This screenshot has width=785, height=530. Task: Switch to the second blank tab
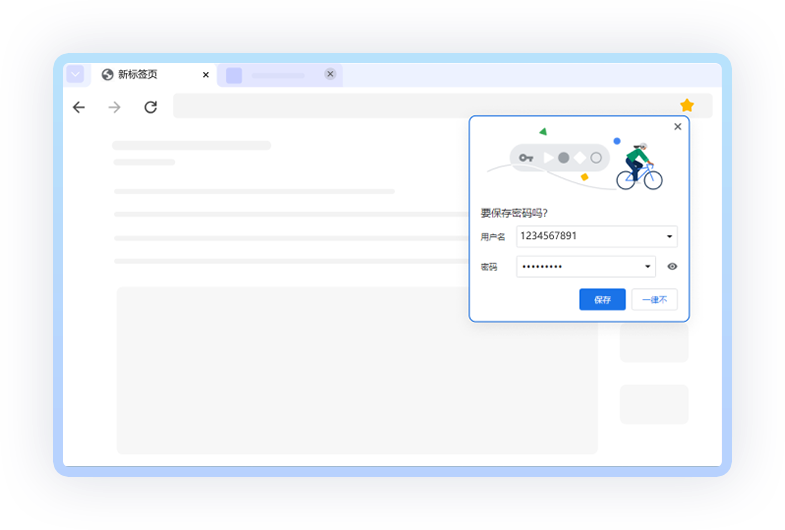pyautogui.click(x=275, y=75)
